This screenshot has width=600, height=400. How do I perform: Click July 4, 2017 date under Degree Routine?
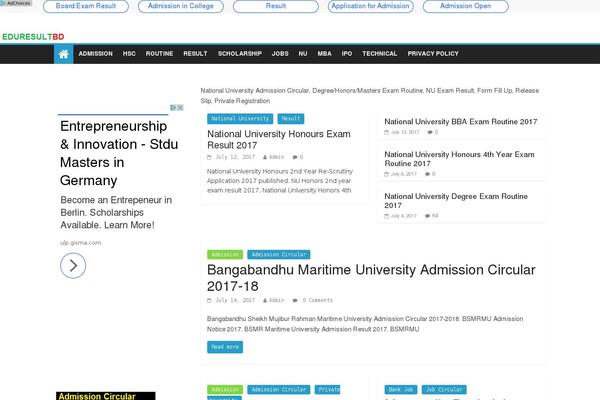click(403, 216)
